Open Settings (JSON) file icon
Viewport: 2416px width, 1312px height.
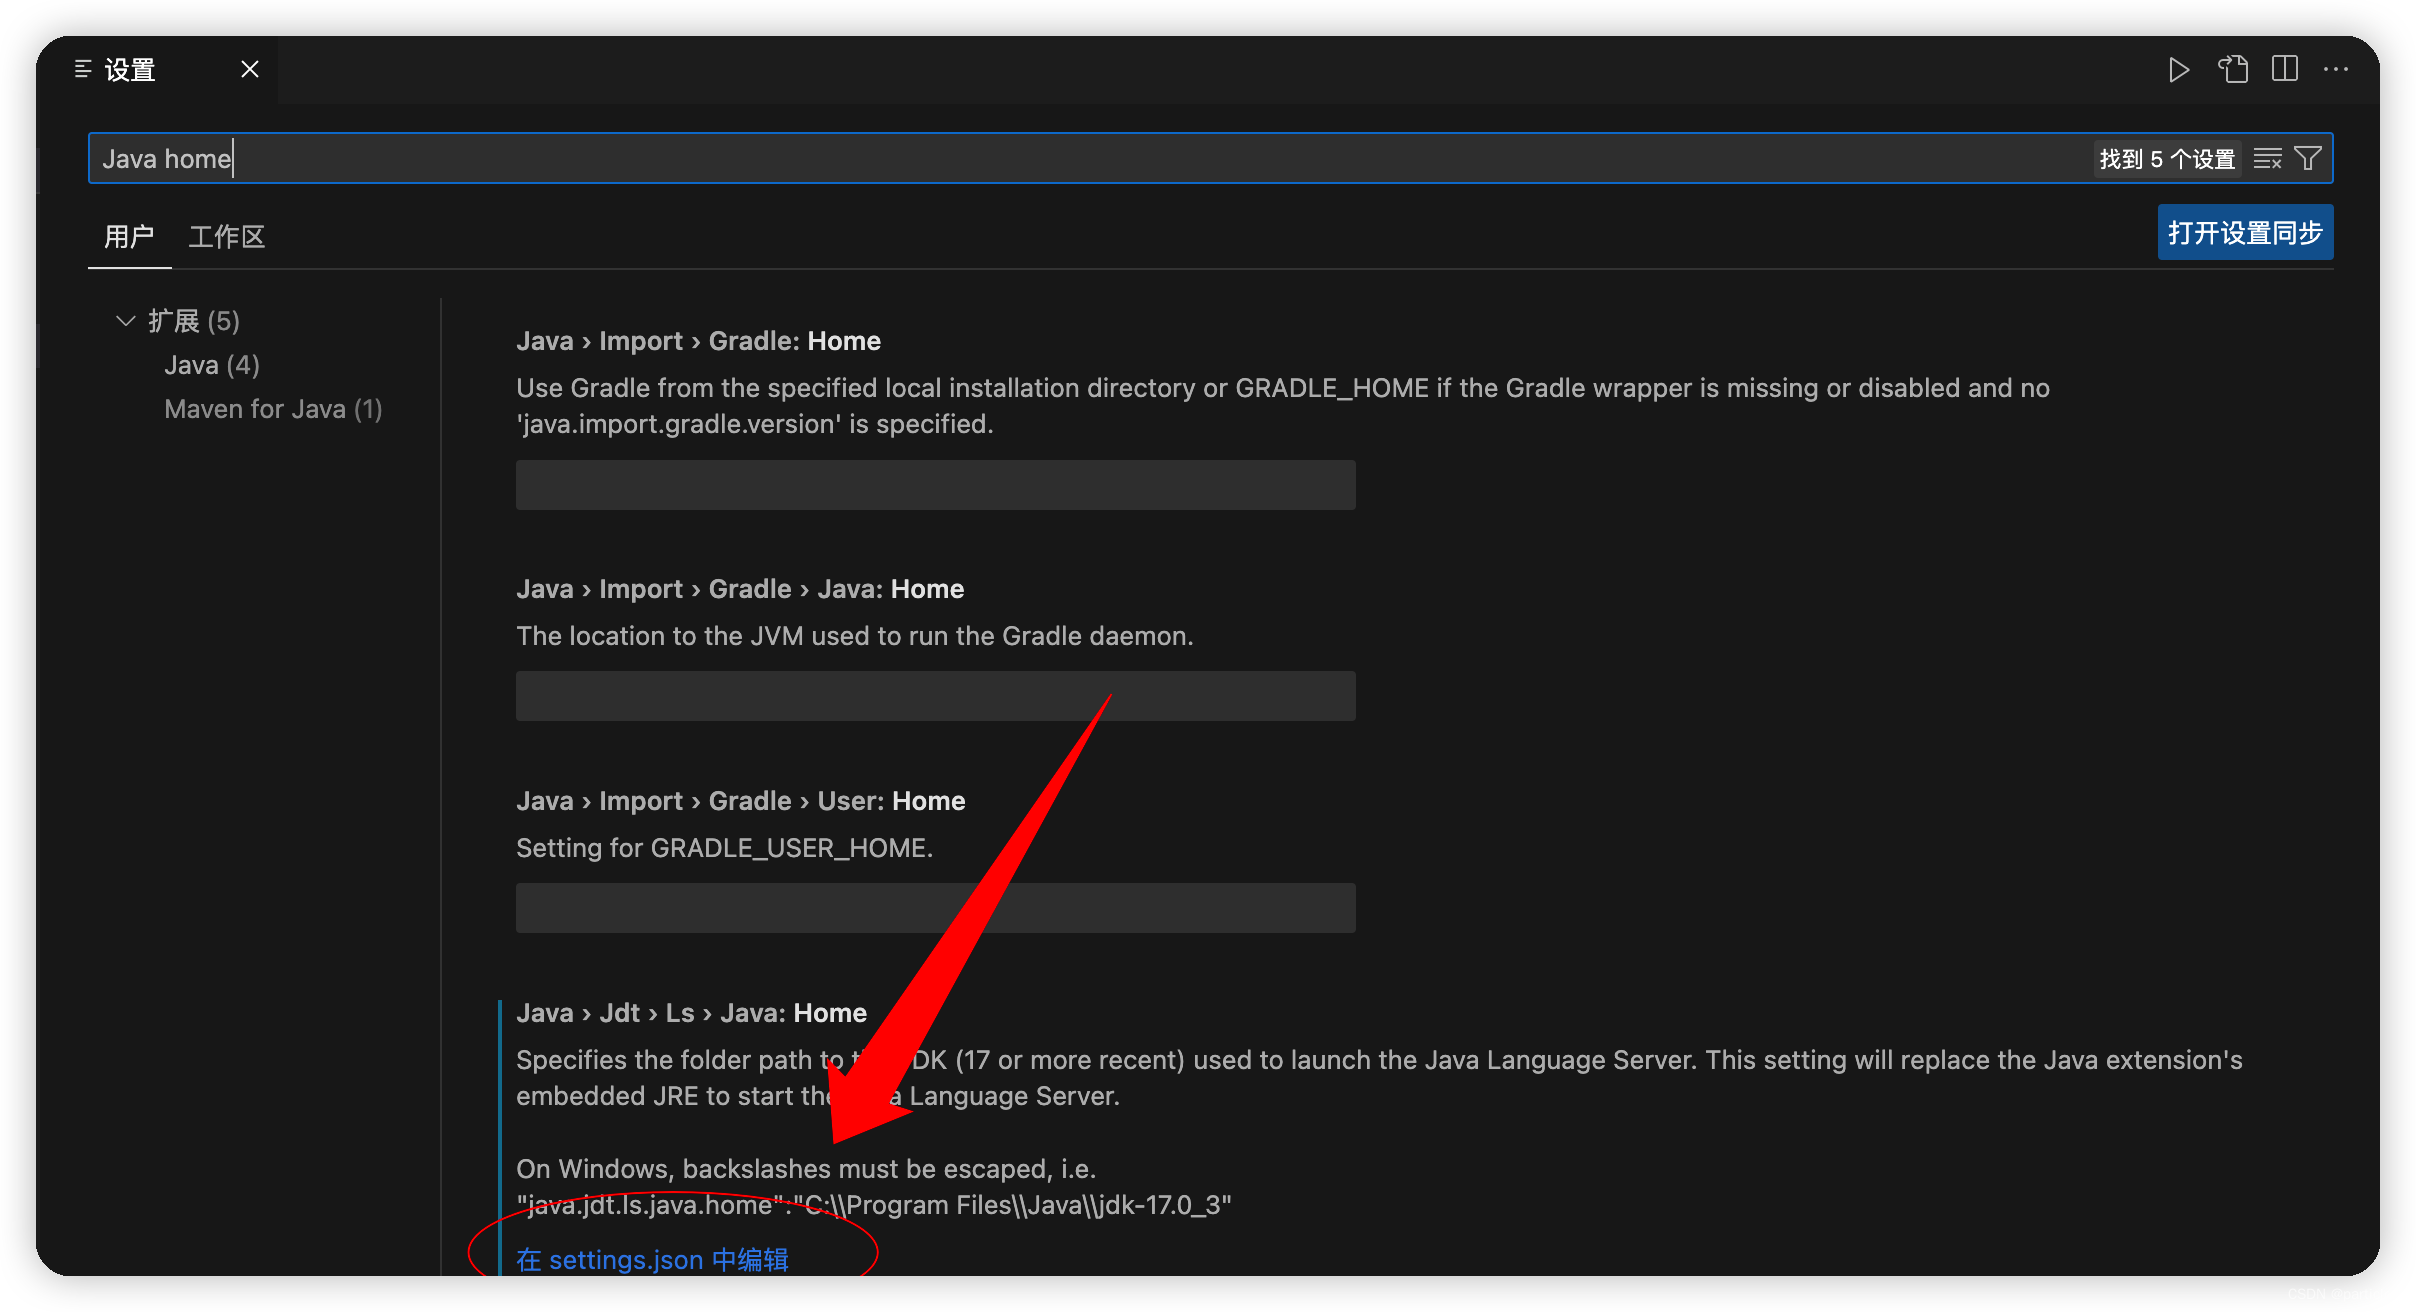[2233, 69]
